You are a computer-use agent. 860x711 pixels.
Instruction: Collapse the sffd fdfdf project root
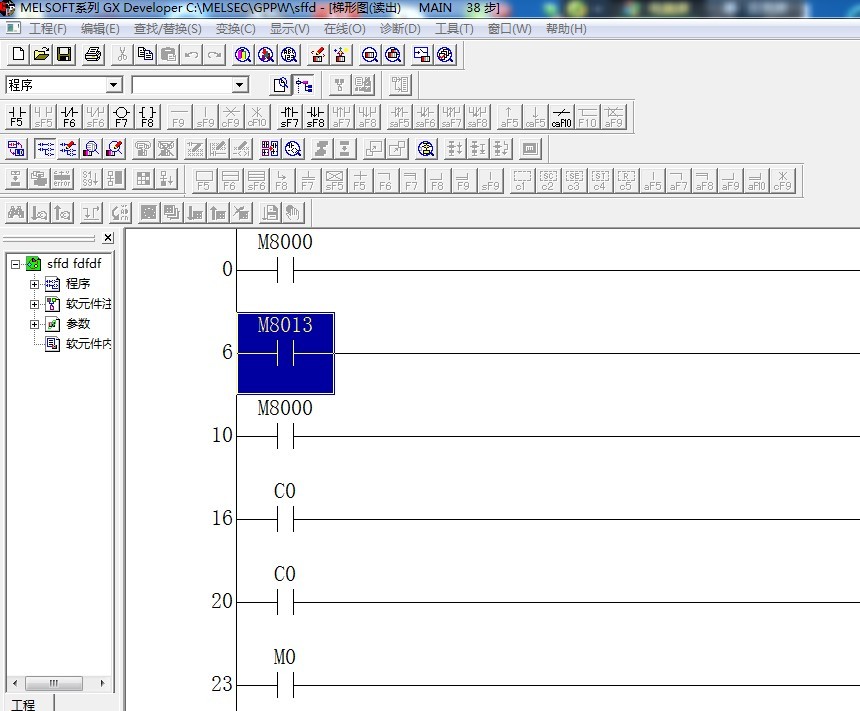(16, 264)
